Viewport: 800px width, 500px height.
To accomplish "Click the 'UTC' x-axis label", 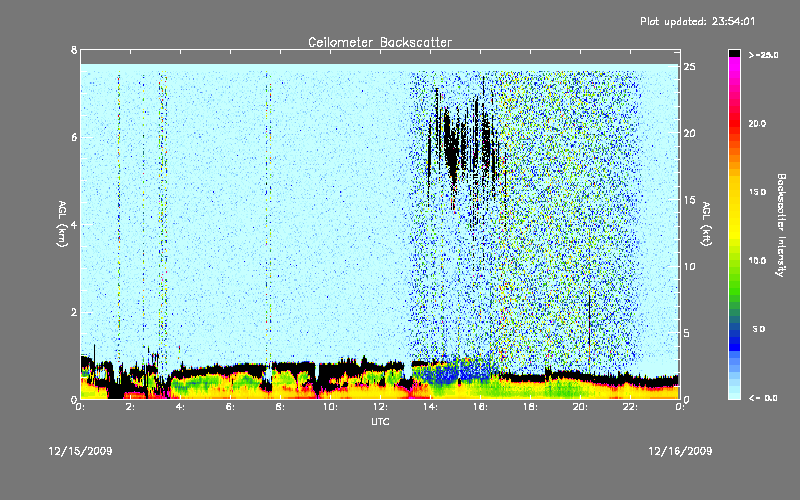I will (x=380, y=421).
